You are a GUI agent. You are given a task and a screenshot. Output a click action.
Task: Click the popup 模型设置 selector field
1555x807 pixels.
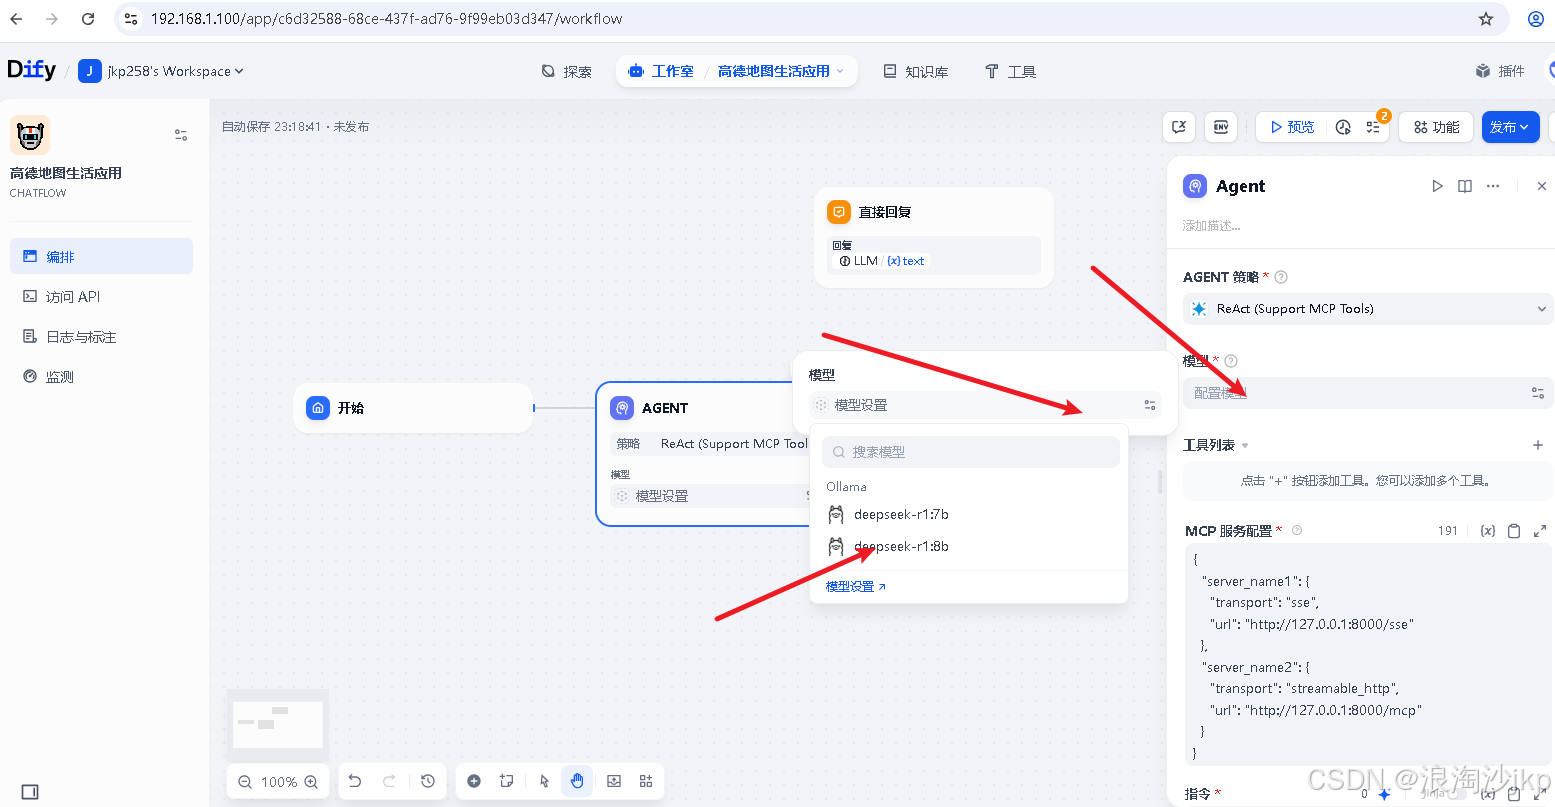coord(985,405)
